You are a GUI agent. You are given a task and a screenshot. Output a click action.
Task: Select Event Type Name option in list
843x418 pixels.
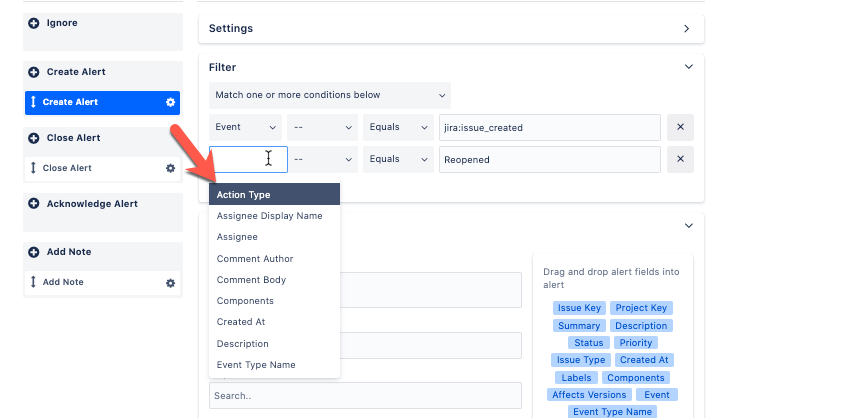tap(256, 365)
